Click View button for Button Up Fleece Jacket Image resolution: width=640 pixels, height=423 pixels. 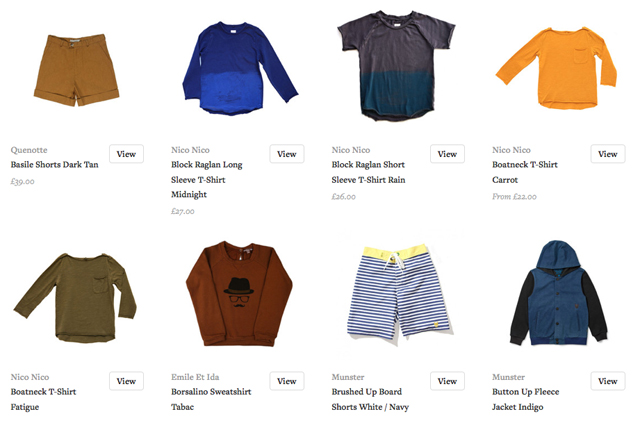click(608, 381)
